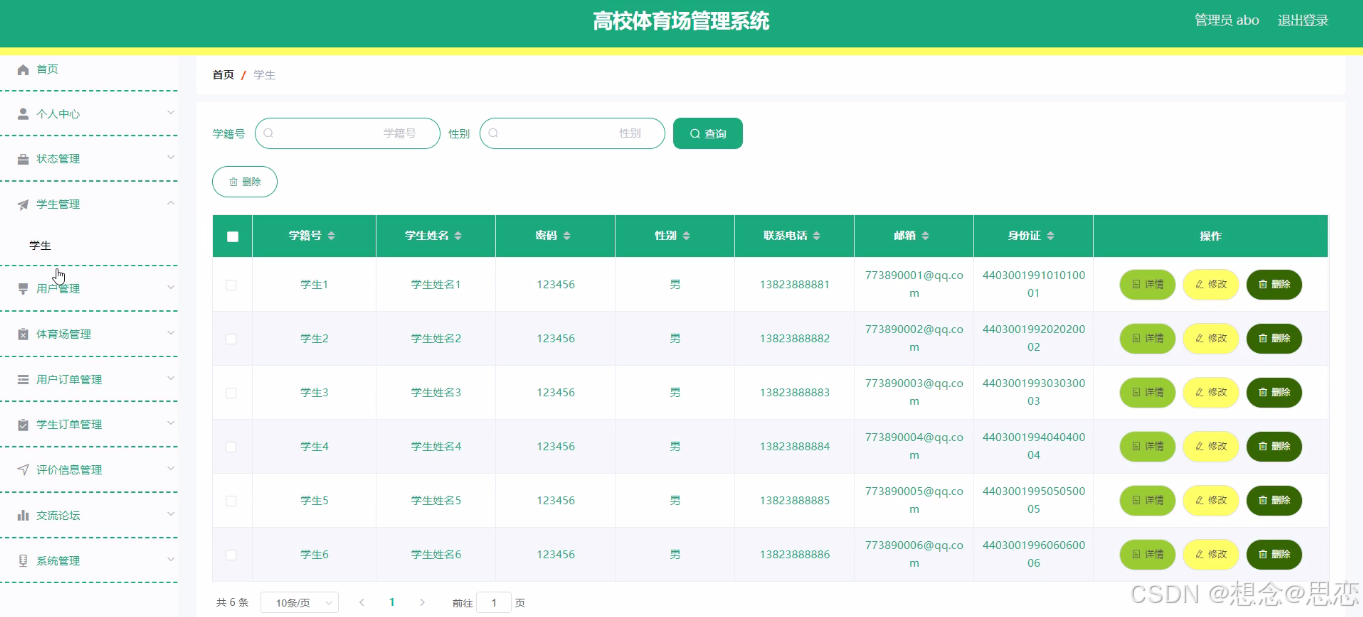The image size is (1363, 617).
Task: Go to previous page arrow in pagination
Action: (361, 602)
